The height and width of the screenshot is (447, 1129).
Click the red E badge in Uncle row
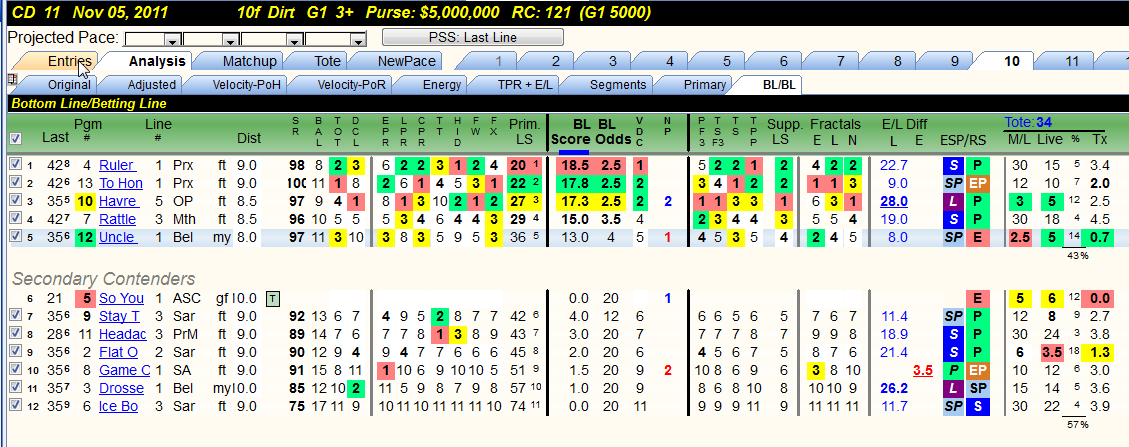[976, 237]
